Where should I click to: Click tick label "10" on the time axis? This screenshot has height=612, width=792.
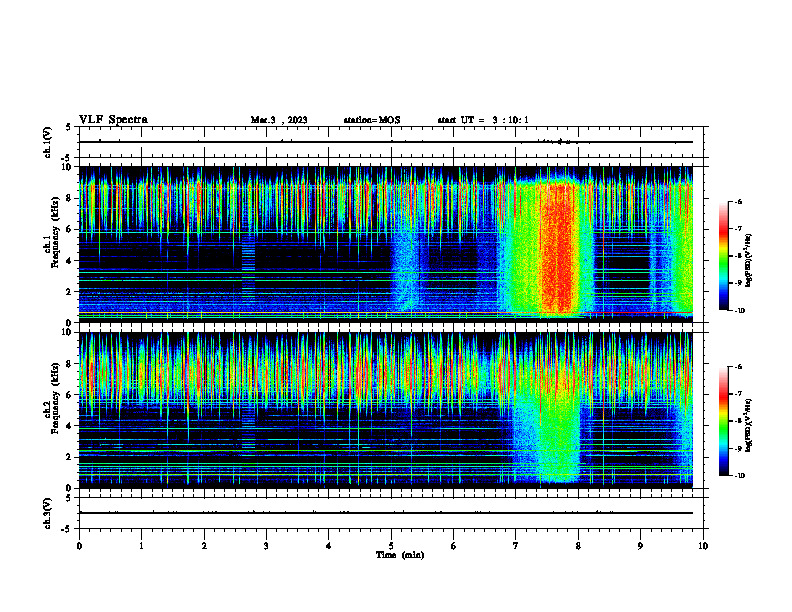click(703, 546)
